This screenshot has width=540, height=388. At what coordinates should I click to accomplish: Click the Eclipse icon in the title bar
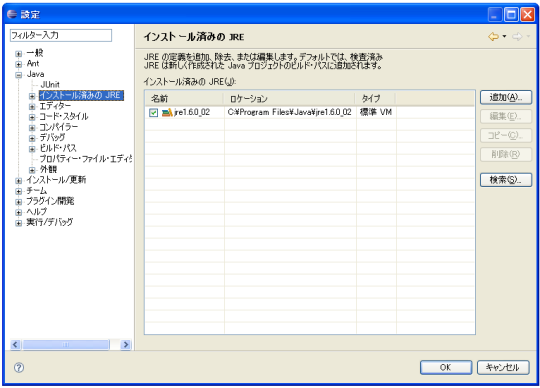[x=12, y=14]
